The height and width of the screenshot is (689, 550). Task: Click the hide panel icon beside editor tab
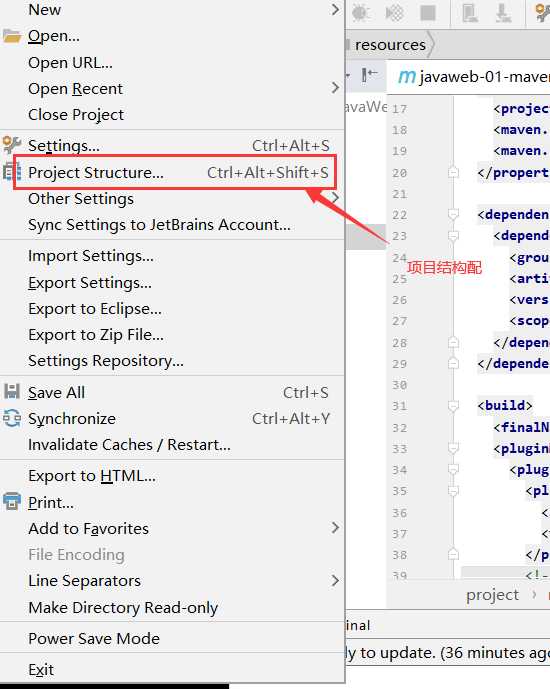pos(369,75)
